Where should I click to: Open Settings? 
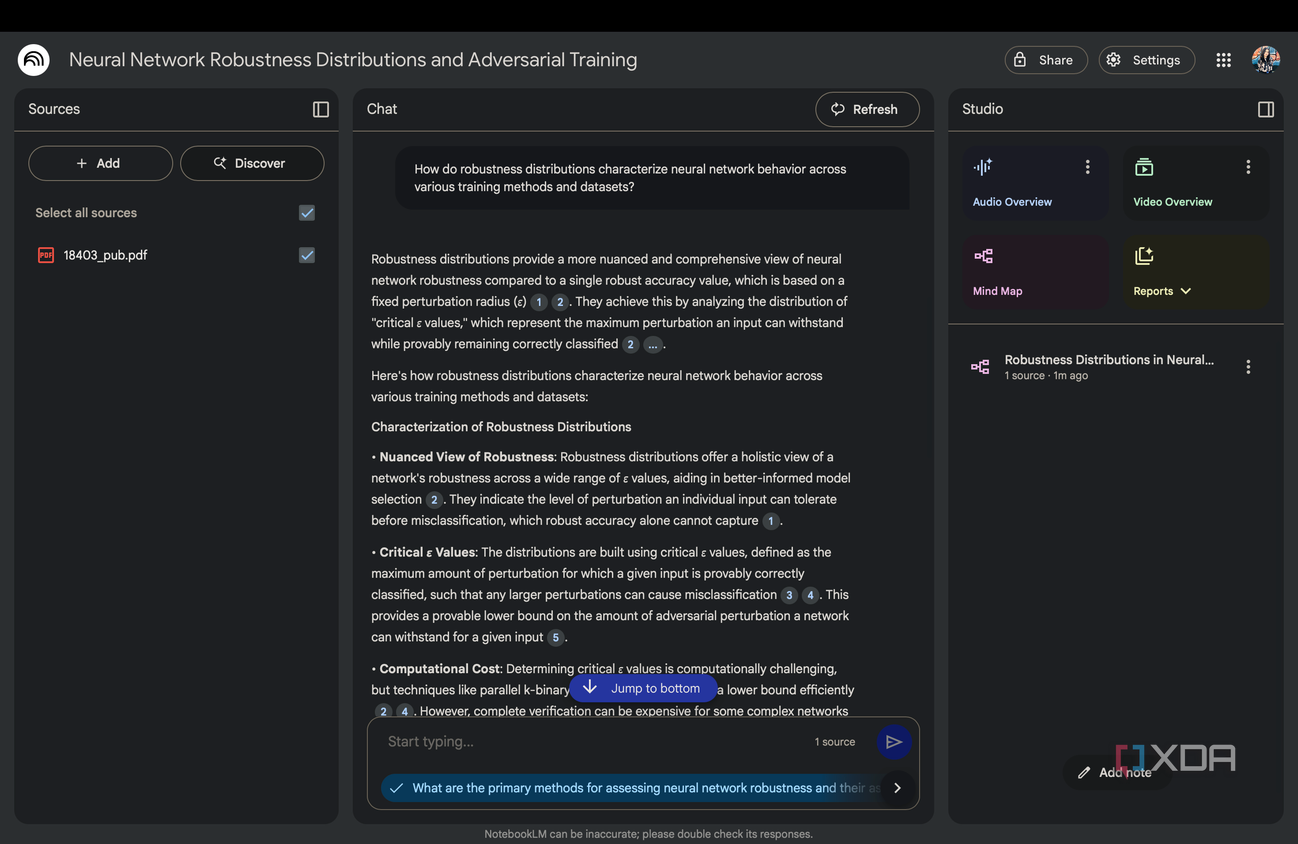point(1146,60)
